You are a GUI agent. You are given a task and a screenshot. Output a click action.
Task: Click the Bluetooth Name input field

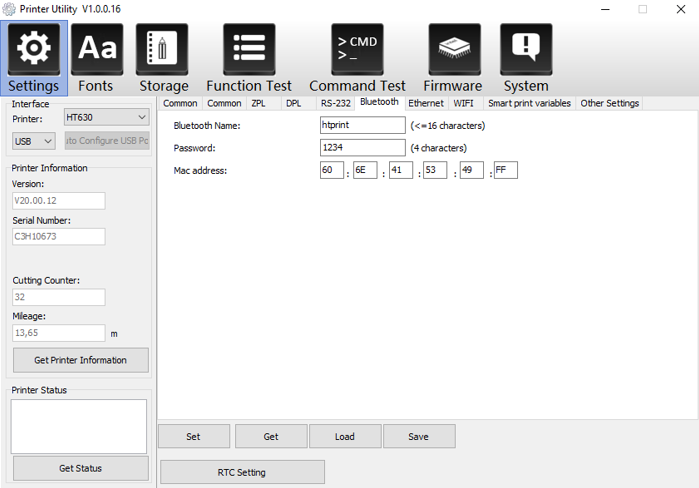362,126
